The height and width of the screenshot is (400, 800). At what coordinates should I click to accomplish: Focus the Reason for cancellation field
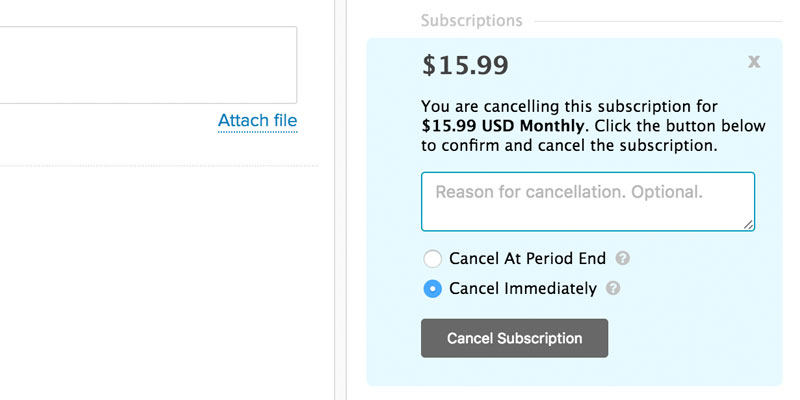click(x=588, y=202)
